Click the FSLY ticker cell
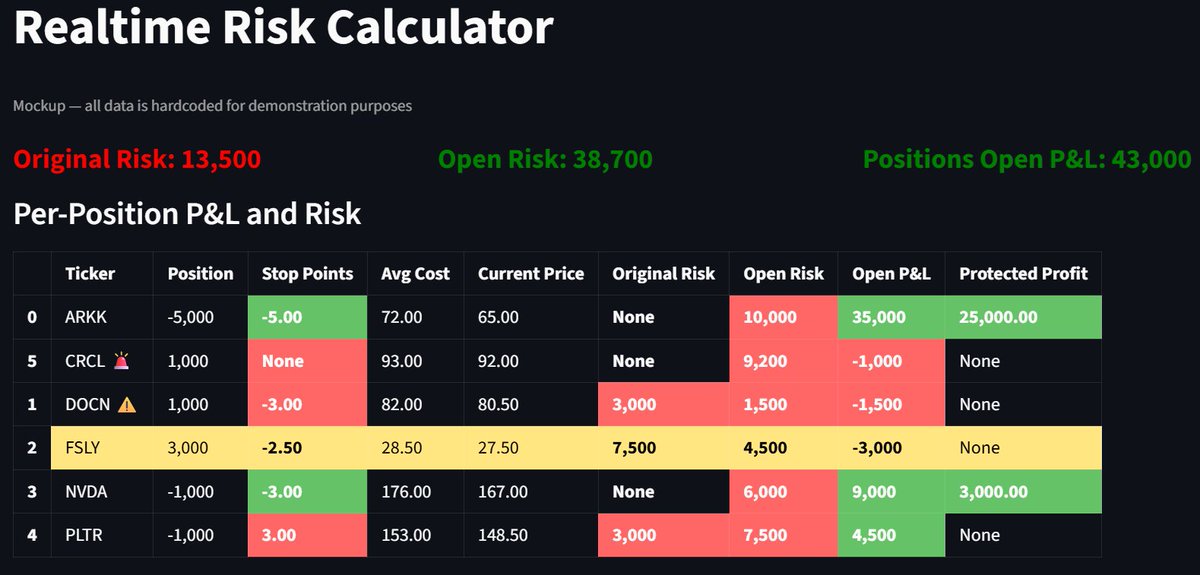 102,448
